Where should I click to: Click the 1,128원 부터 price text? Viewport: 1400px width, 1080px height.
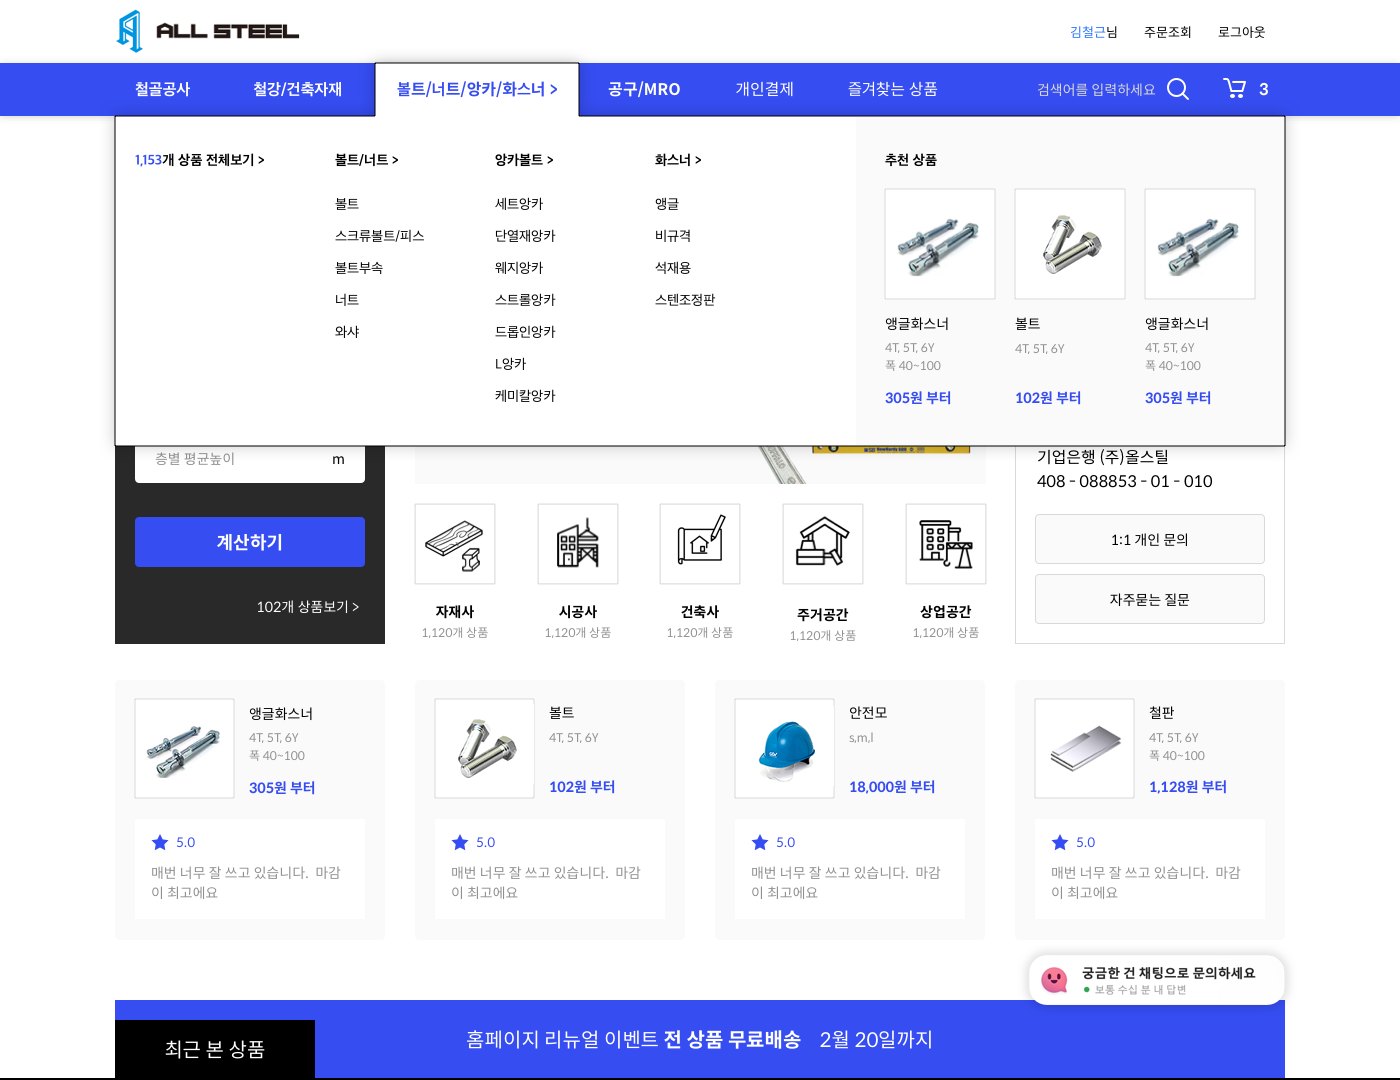(1188, 787)
